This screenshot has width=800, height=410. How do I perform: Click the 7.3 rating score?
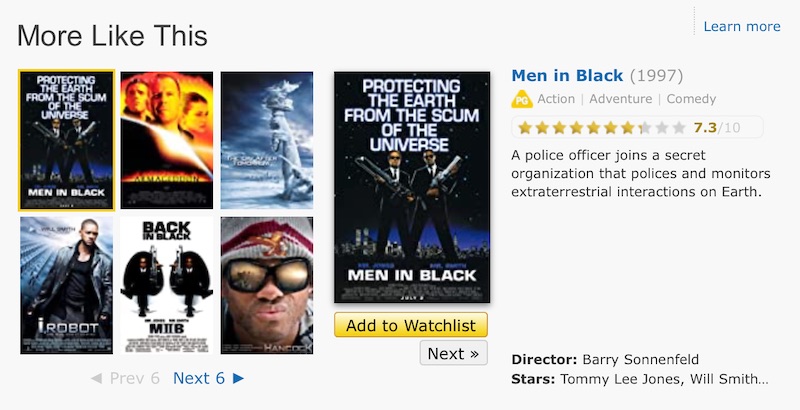pyautogui.click(x=705, y=128)
